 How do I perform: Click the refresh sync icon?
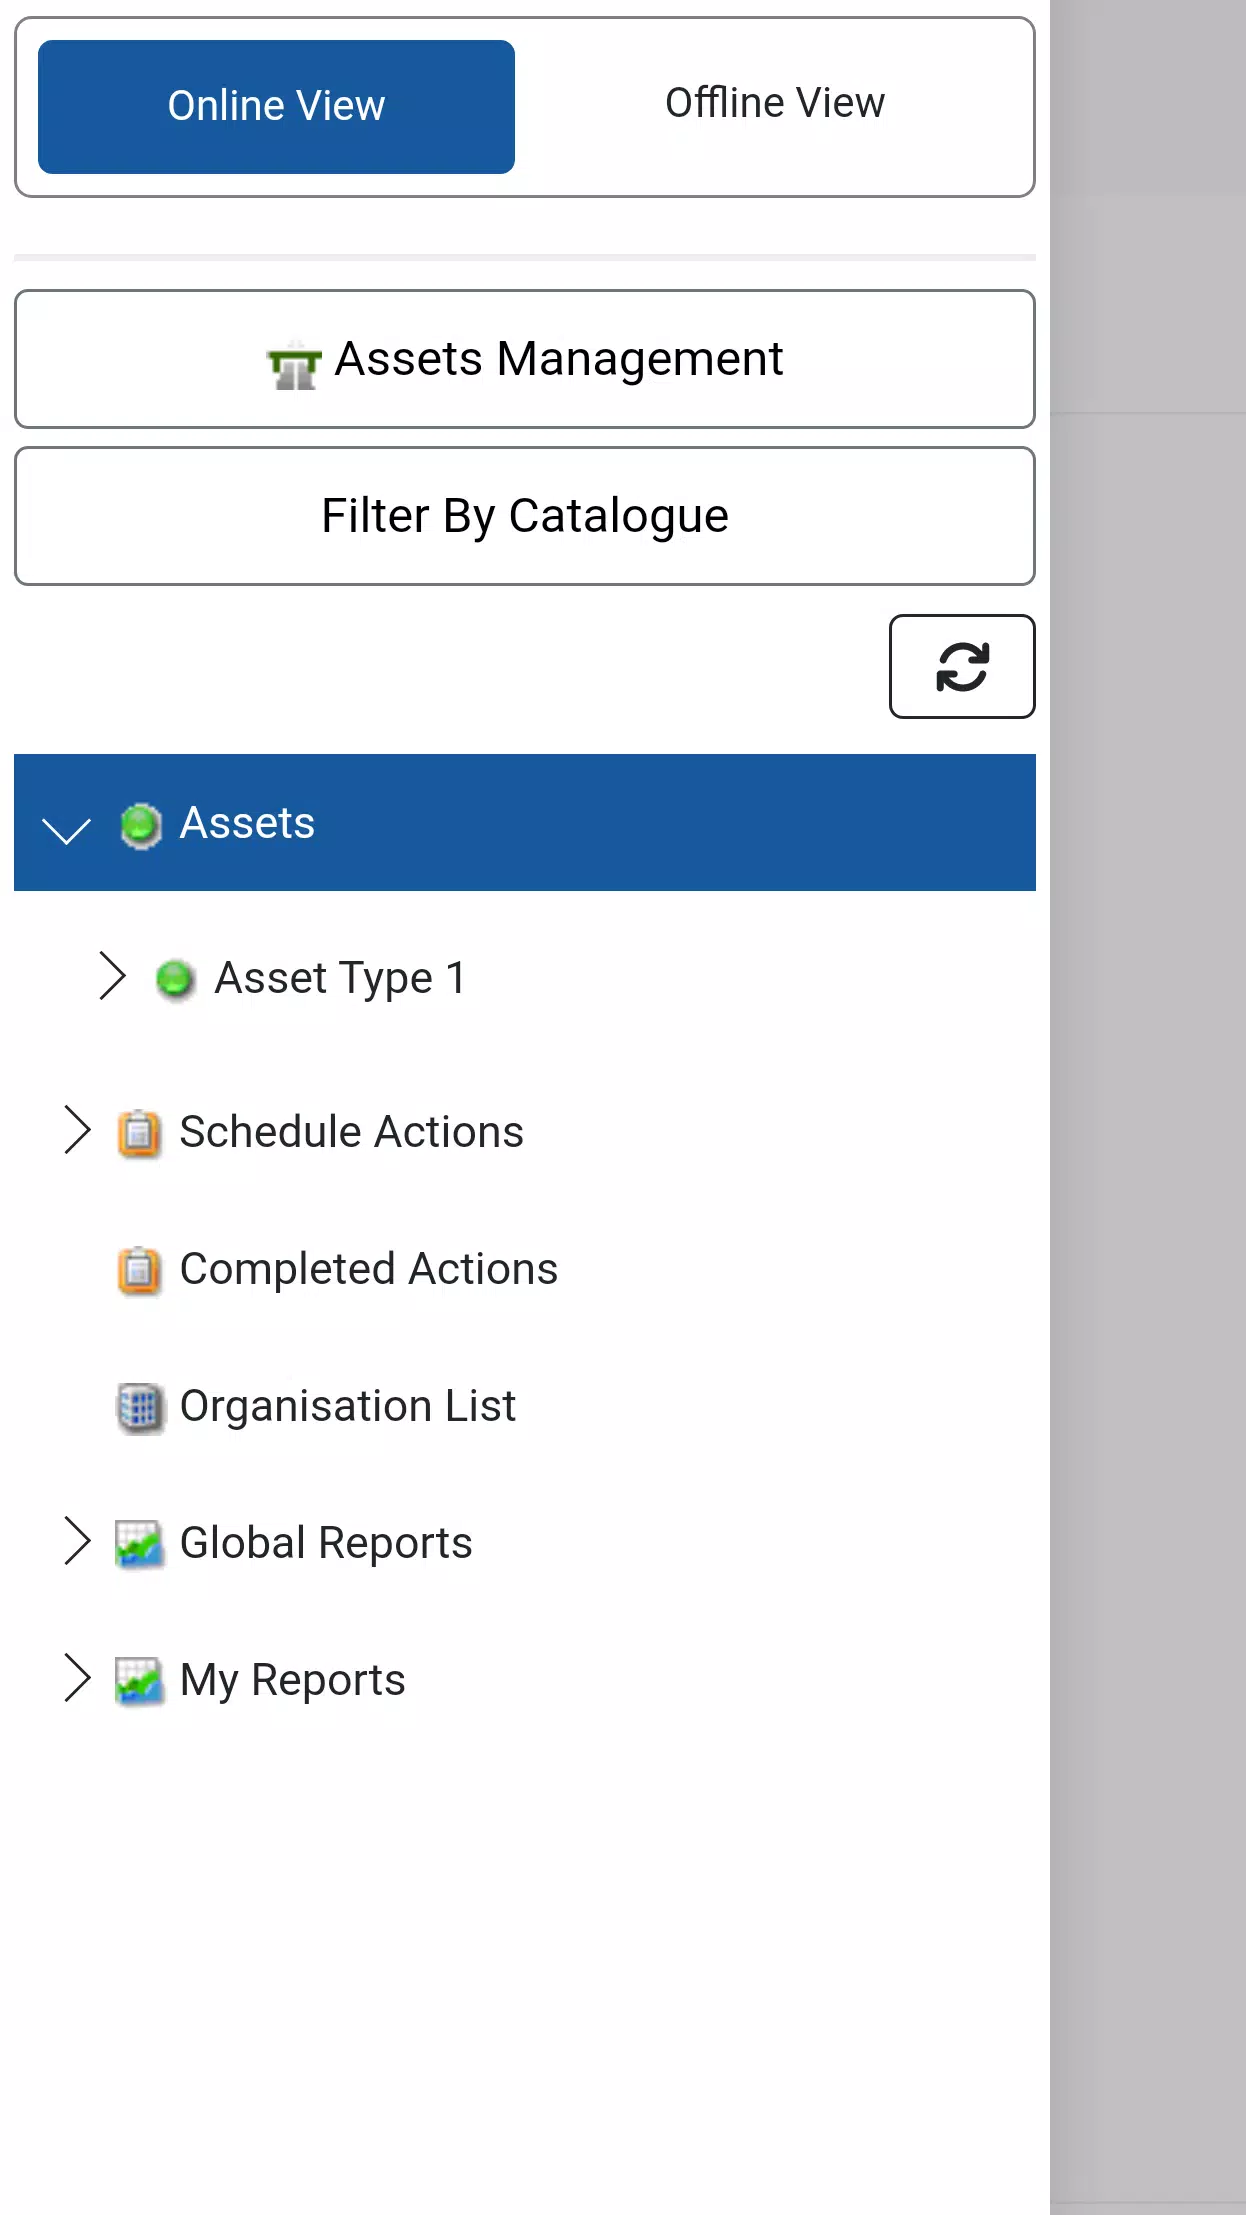(x=962, y=666)
